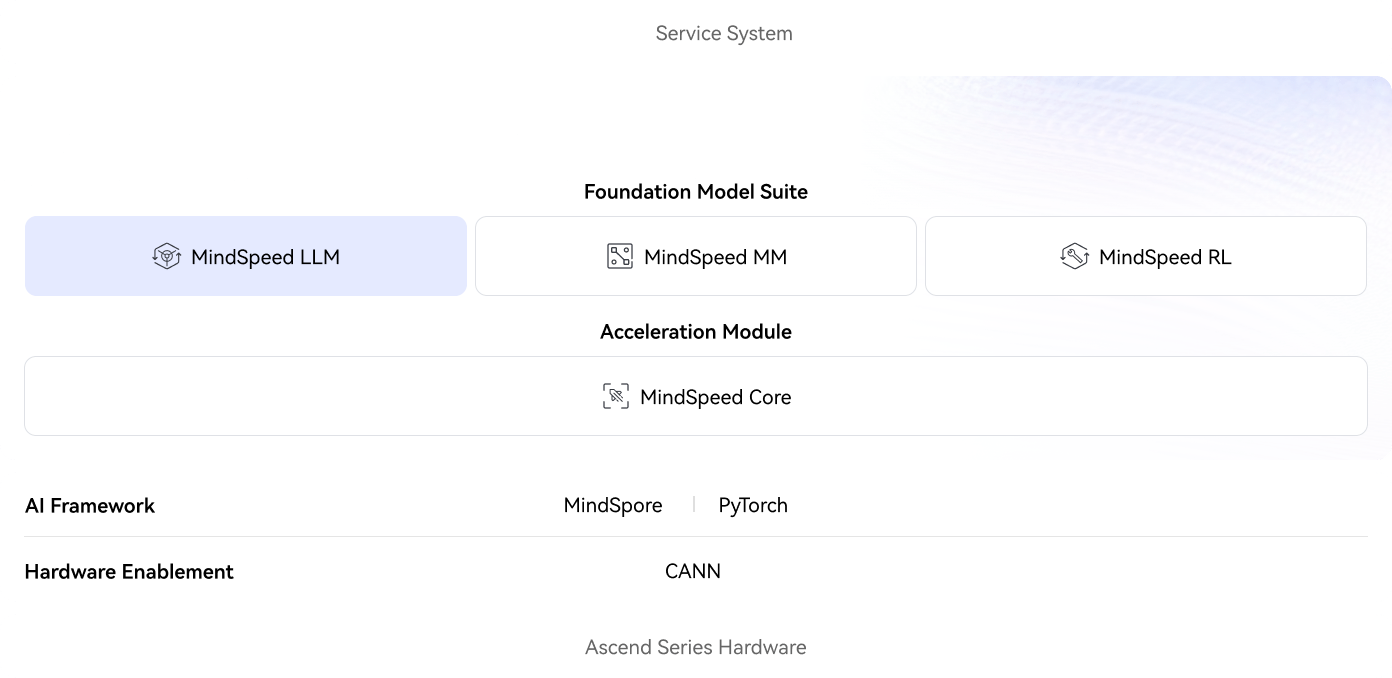
Task: Click the MindSpore framework link
Action: [613, 505]
